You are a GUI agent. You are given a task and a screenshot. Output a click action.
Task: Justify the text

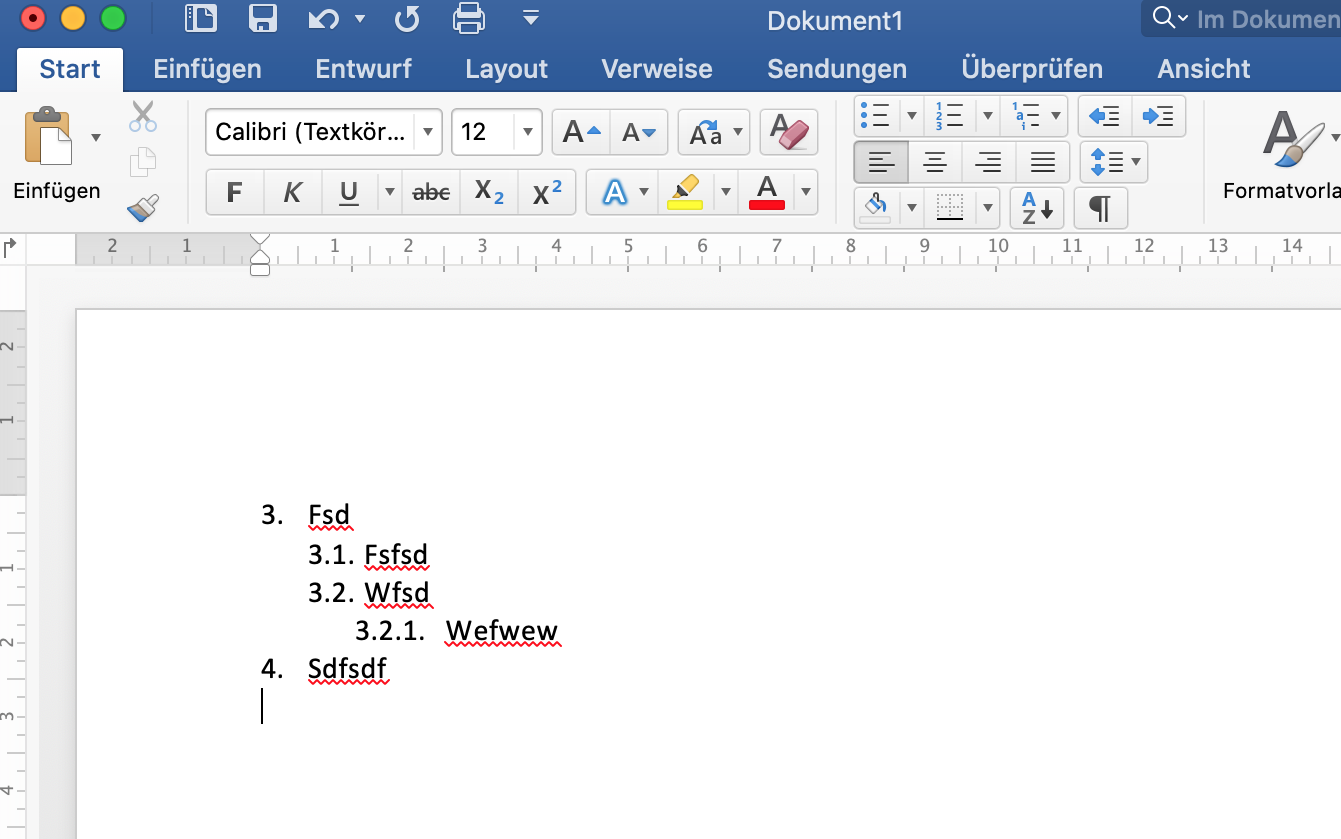1043,161
